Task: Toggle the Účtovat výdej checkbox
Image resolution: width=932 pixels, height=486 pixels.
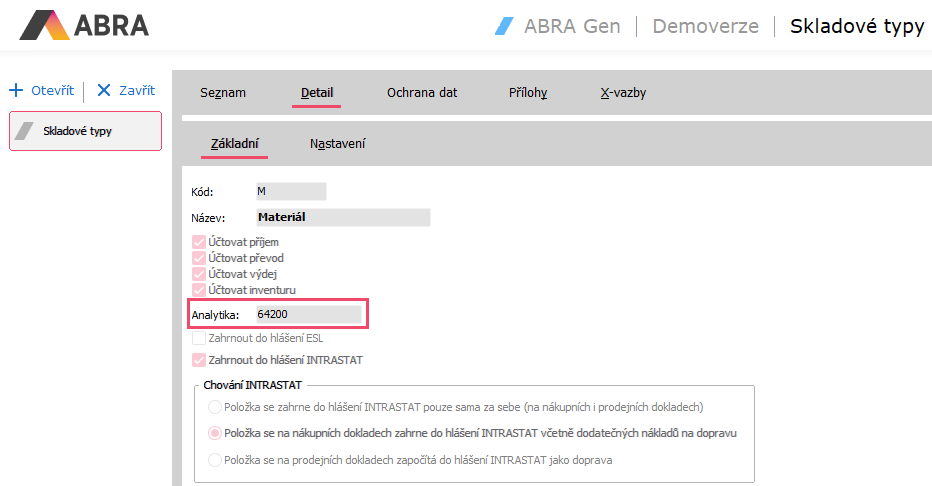Action: point(198,274)
